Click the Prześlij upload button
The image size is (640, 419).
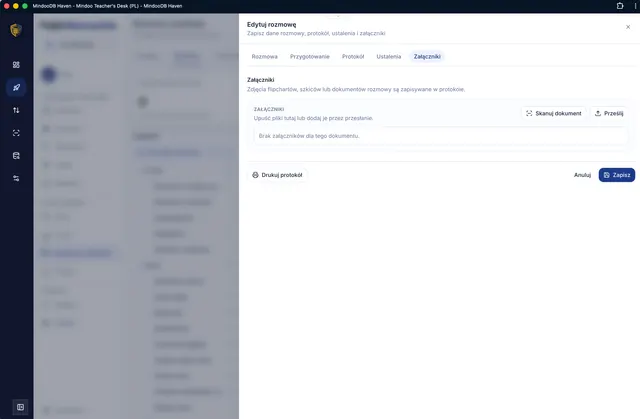click(609, 113)
